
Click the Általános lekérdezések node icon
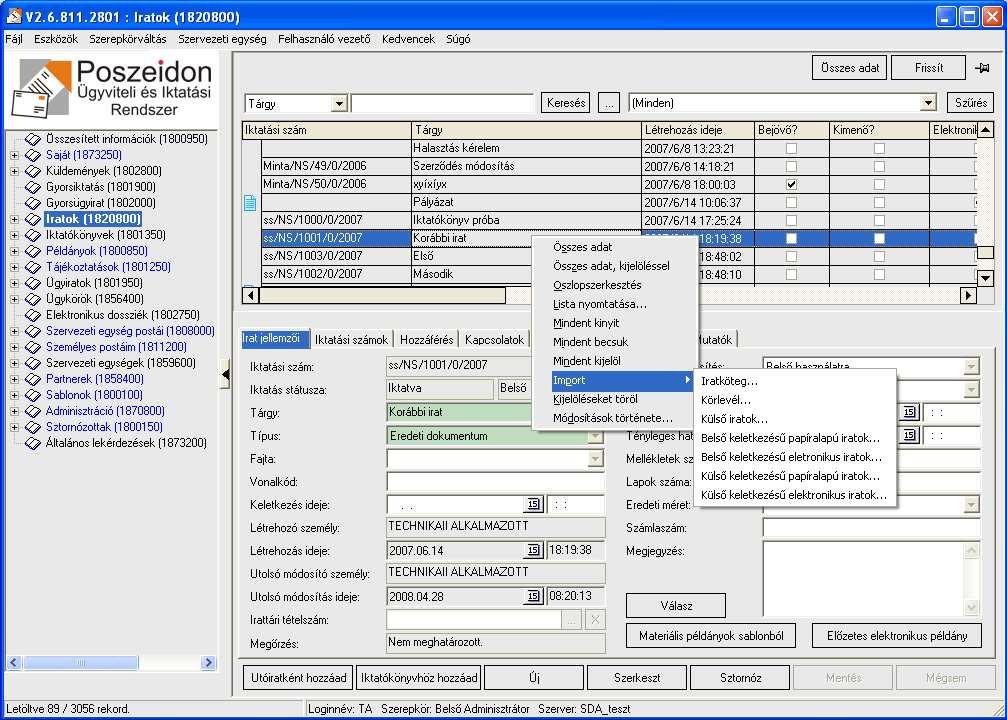[x=33, y=443]
